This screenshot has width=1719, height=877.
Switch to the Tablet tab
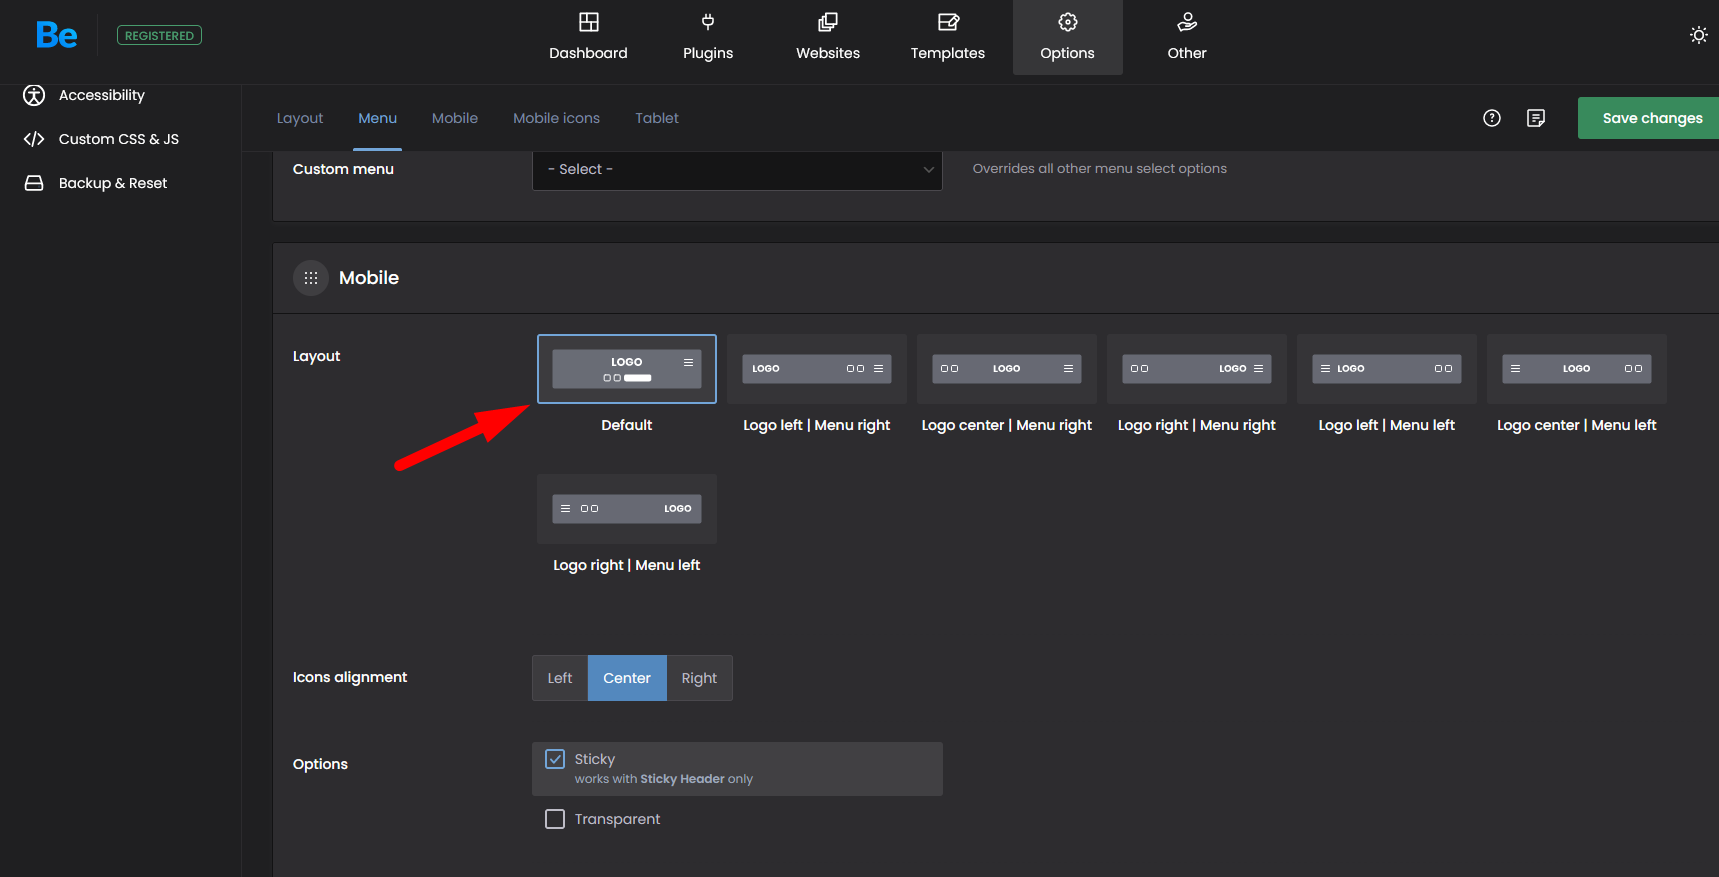click(x=657, y=118)
